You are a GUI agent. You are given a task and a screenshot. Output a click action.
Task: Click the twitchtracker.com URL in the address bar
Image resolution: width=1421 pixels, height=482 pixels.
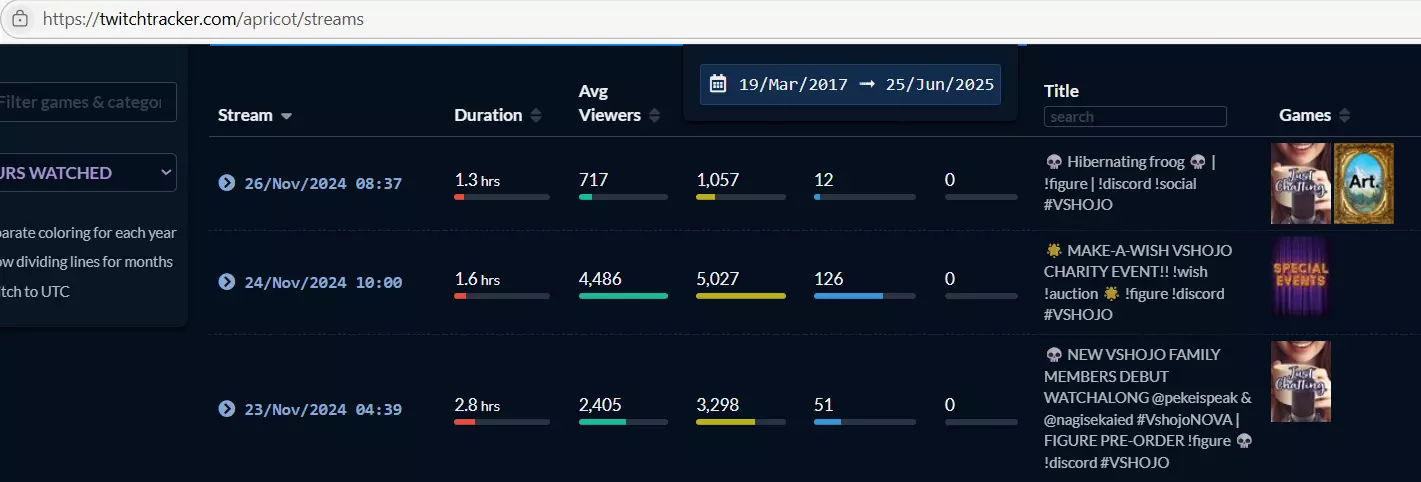pyautogui.click(x=203, y=19)
